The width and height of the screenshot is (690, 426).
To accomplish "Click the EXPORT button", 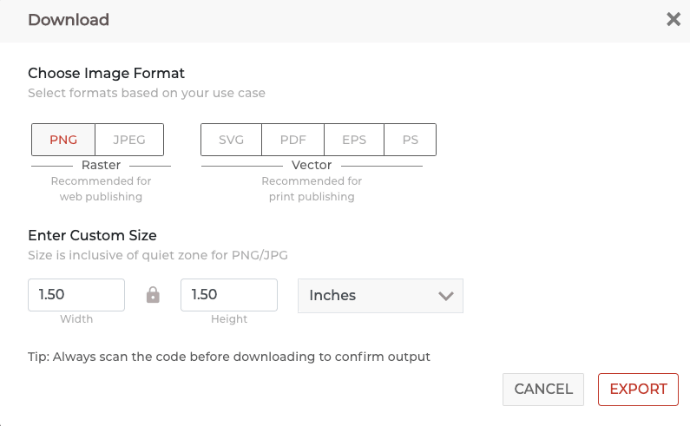I will point(638,389).
